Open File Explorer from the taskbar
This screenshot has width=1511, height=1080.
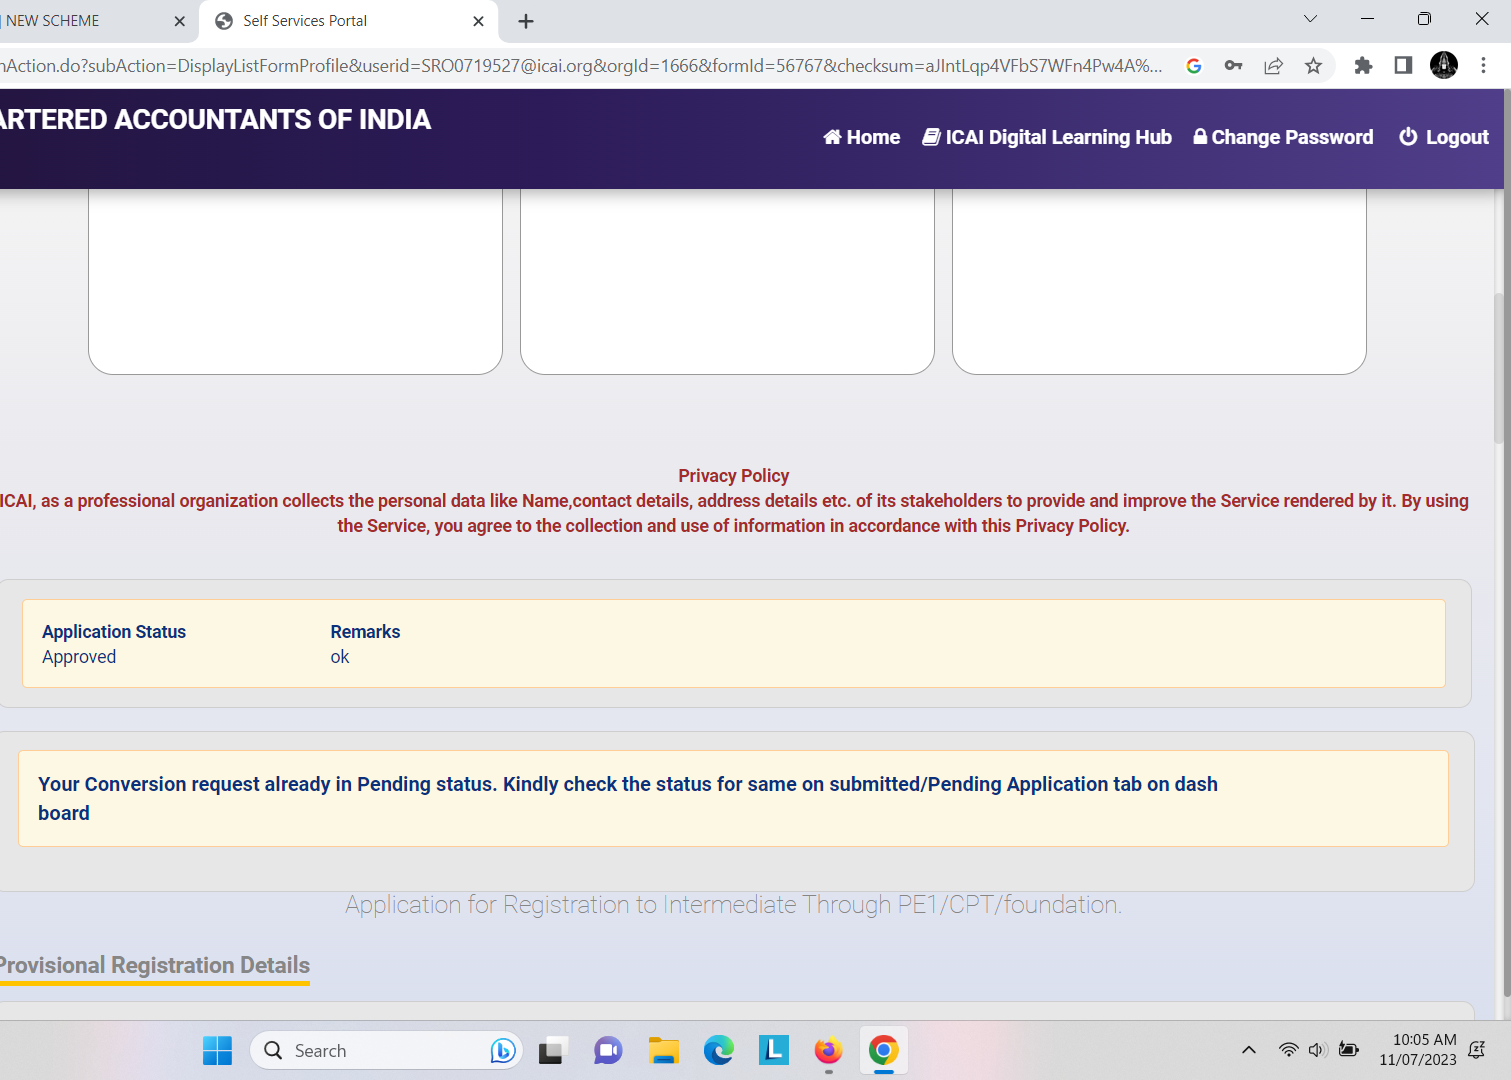pyautogui.click(x=663, y=1050)
